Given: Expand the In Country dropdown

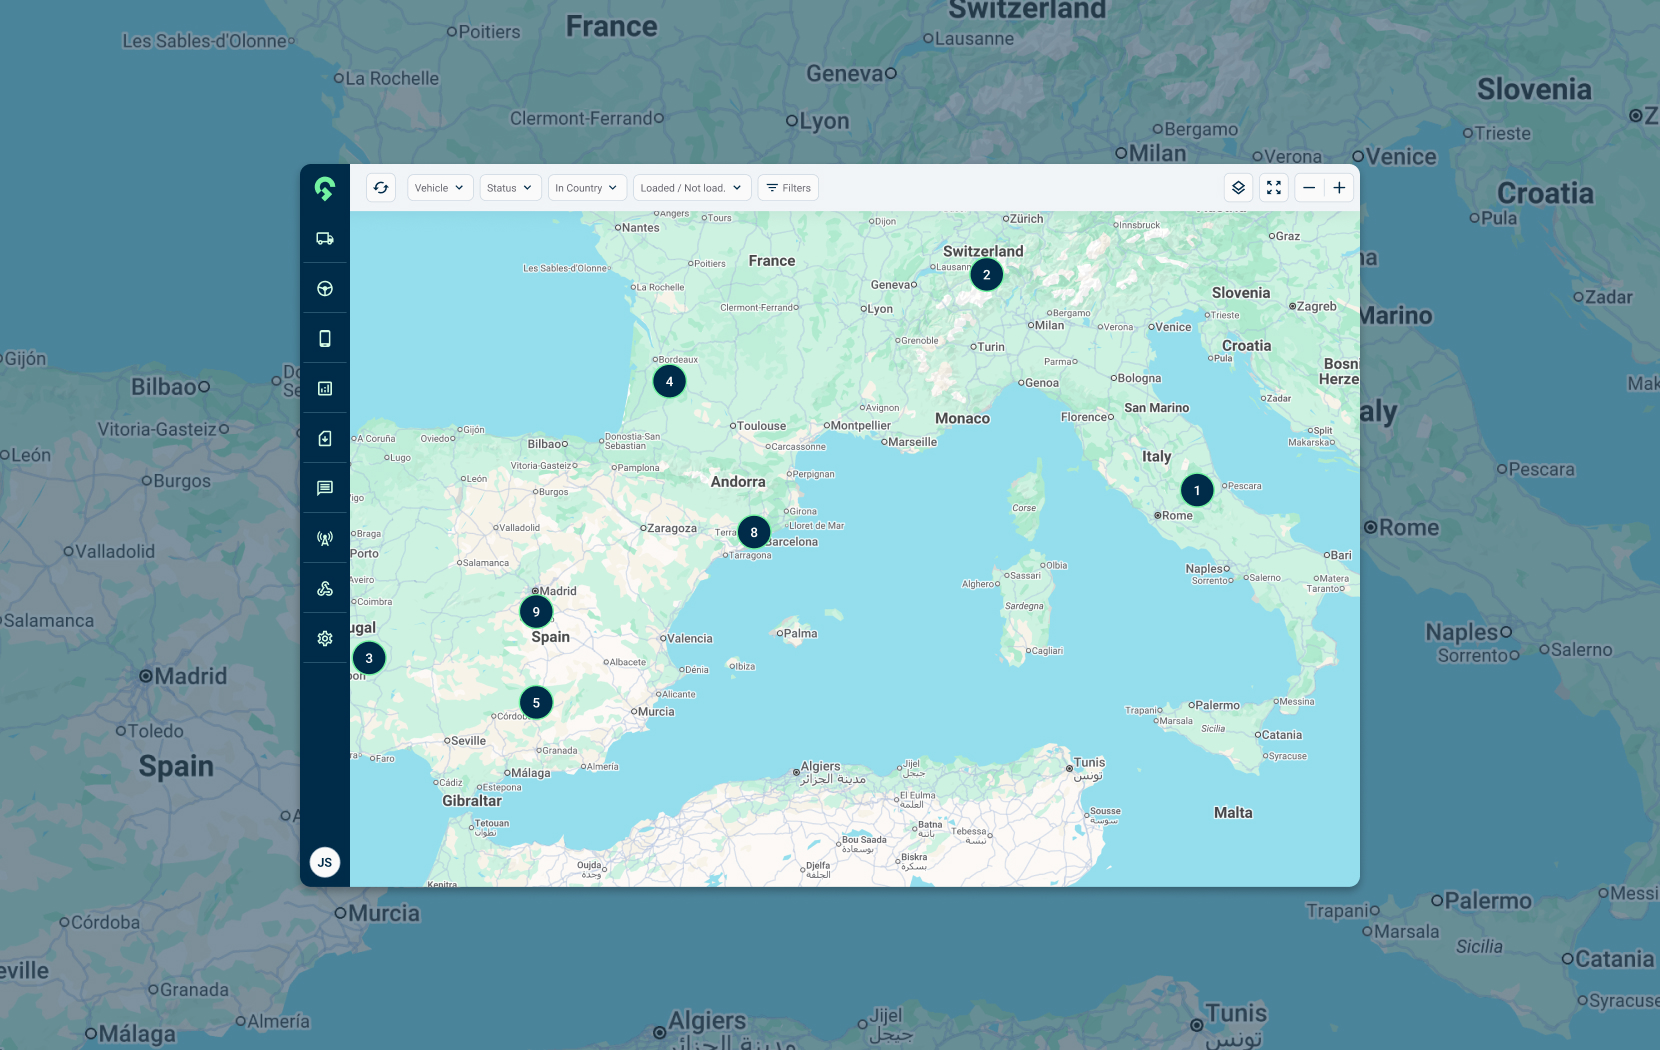Looking at the screenshot, I should pyautogui.click(x=587, y=188).
